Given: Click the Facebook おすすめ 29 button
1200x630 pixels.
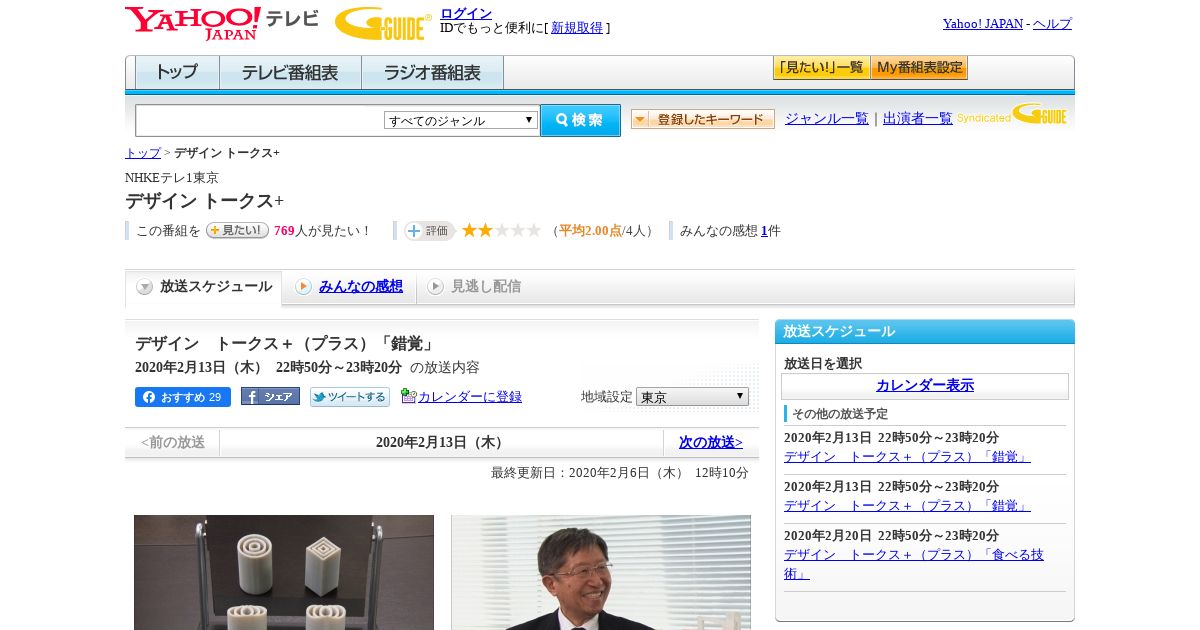Looking at the screenshot, I should coord(183,397).
